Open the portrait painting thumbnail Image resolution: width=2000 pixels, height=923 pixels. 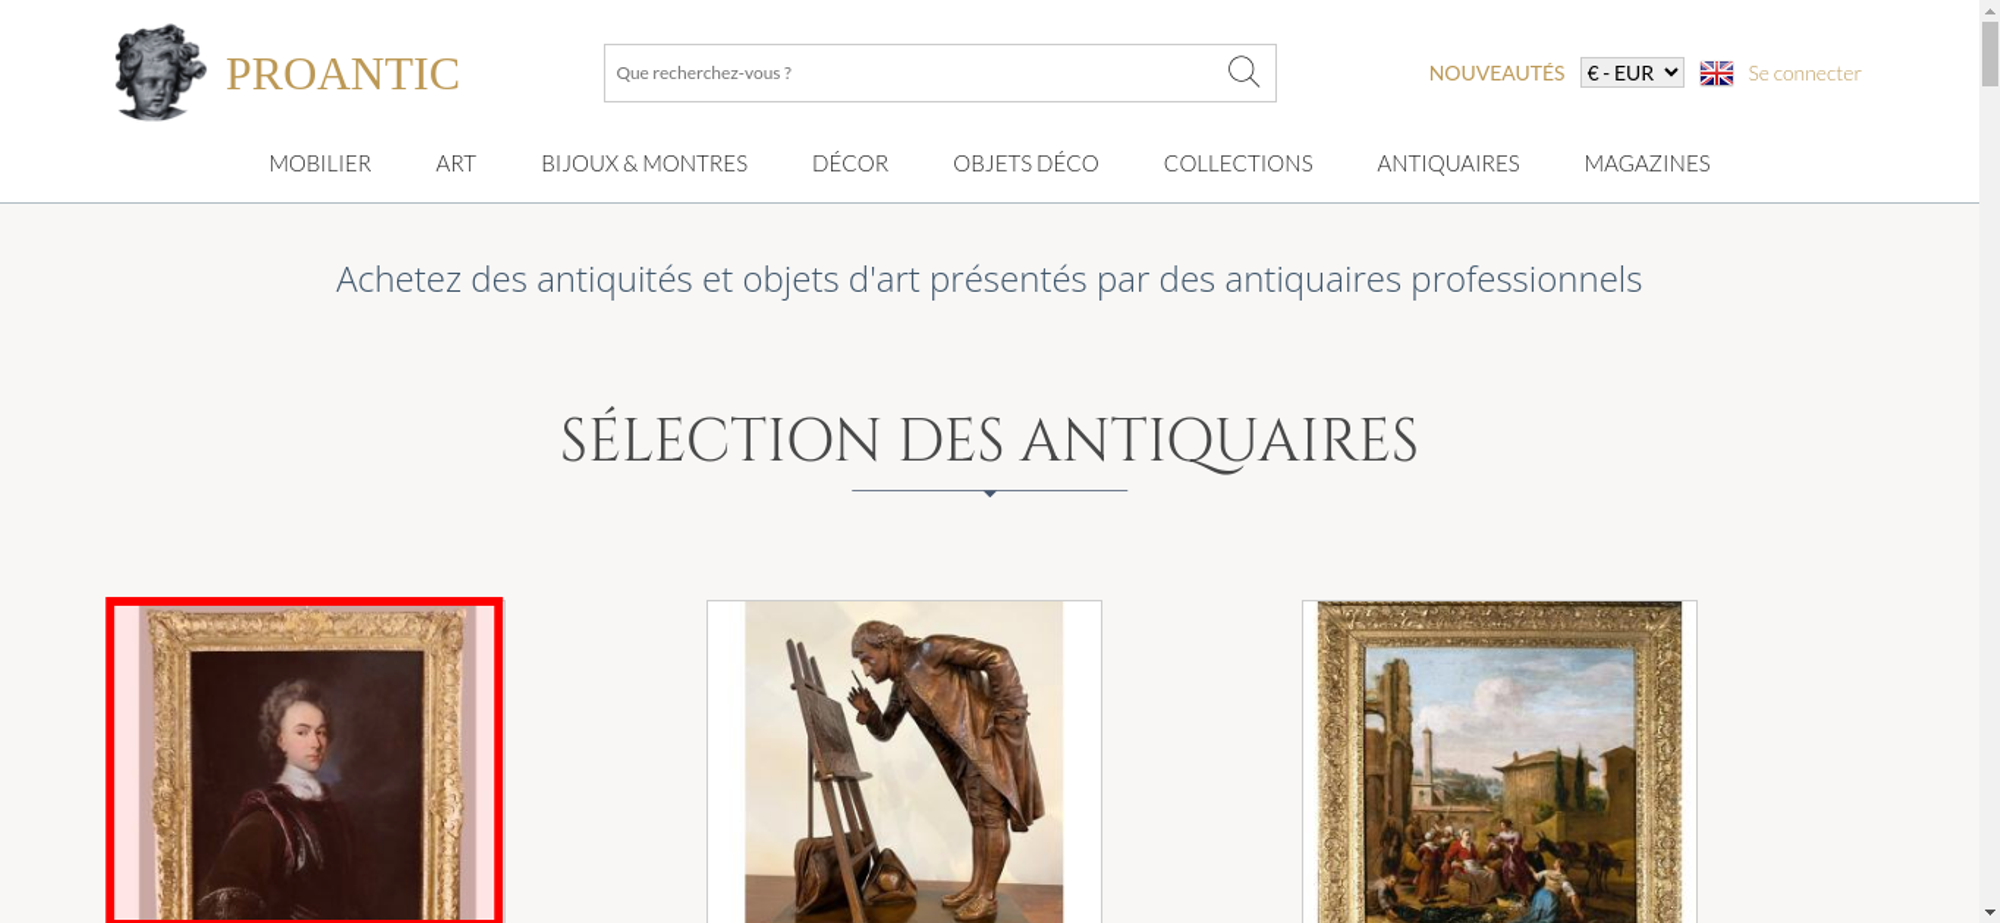[304, 761]
